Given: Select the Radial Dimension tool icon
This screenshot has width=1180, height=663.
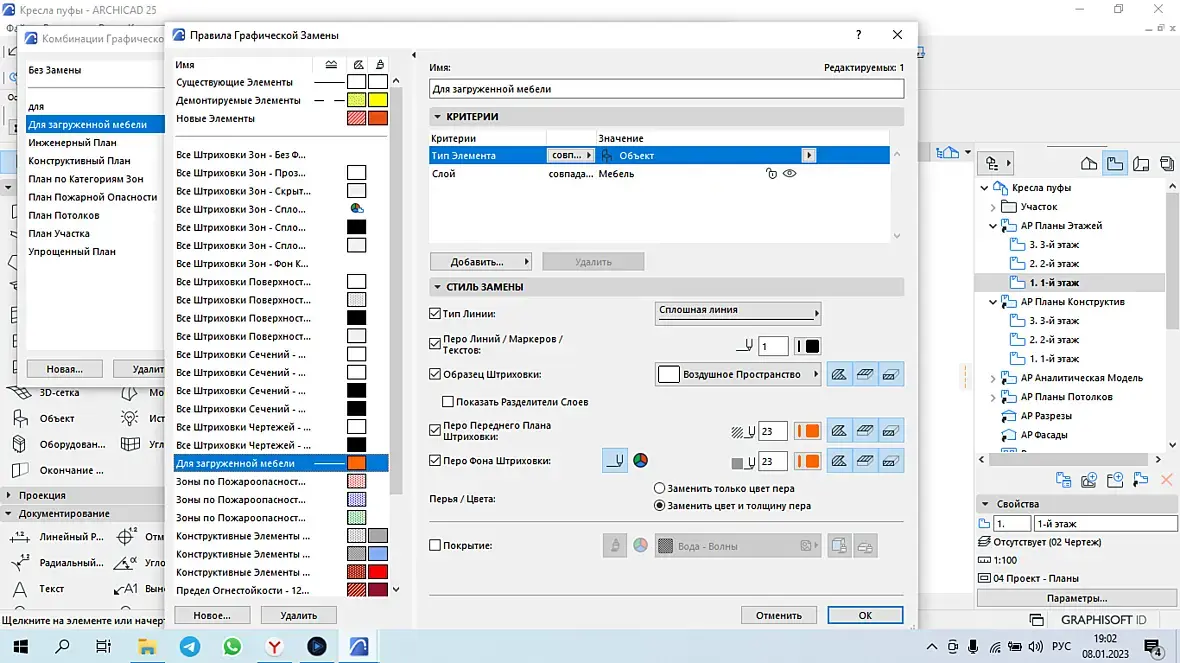Looking at the screenshot, I should click(x=20, y=562).
